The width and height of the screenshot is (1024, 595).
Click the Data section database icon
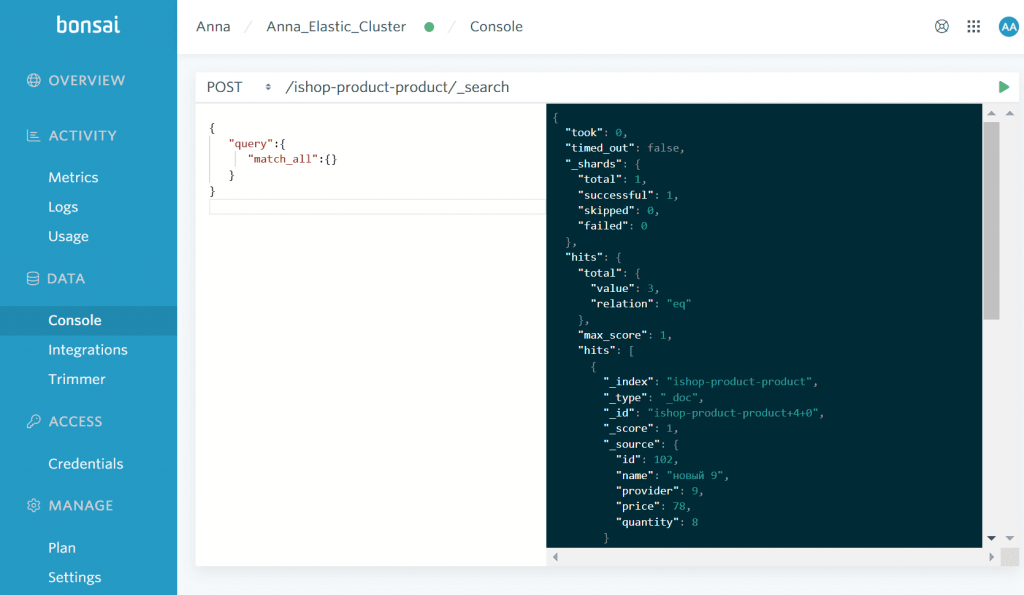tap(34, 278)
